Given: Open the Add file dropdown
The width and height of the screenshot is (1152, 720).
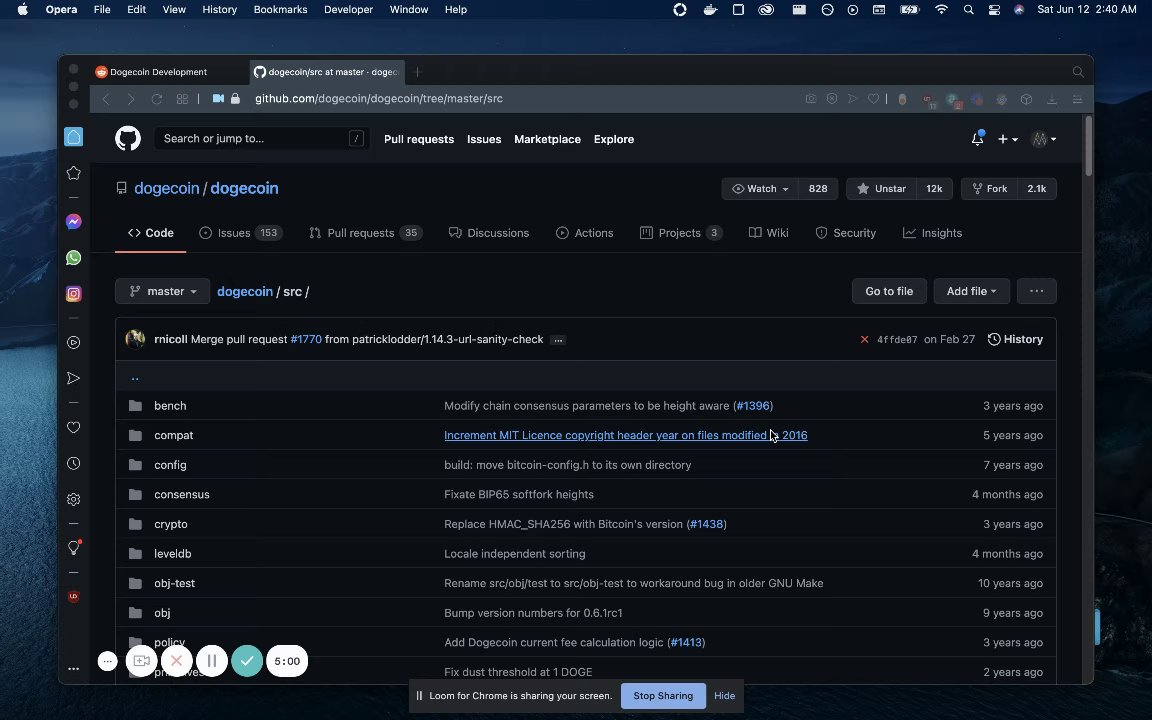Looking at the screenshot, I should click(971, 291).
